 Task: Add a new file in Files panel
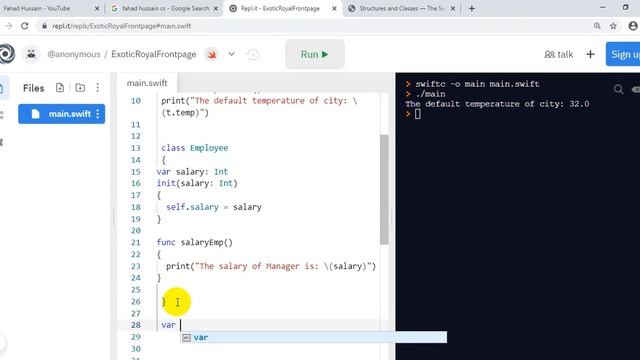(x=60, y=88)
